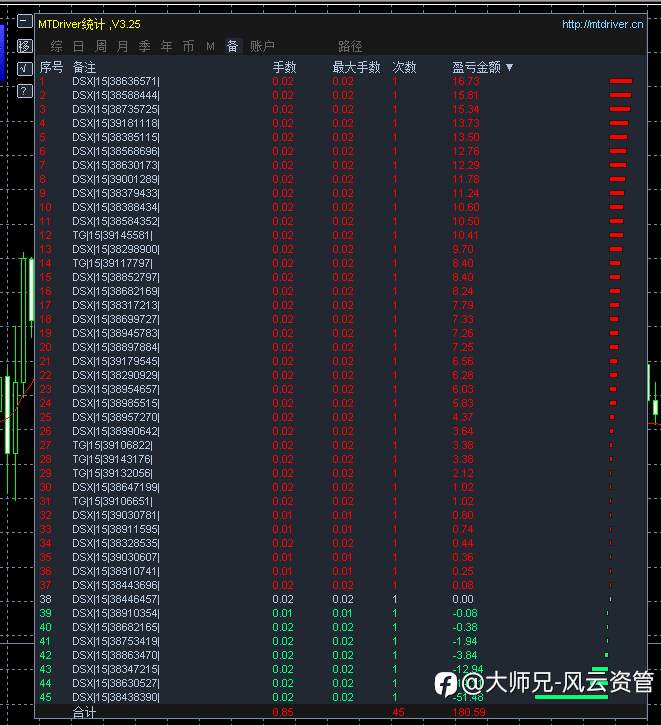This screenshot has width=661, height=725.
Task: Select row DSX|15|38298900|
Action: (x=341, y=249)
